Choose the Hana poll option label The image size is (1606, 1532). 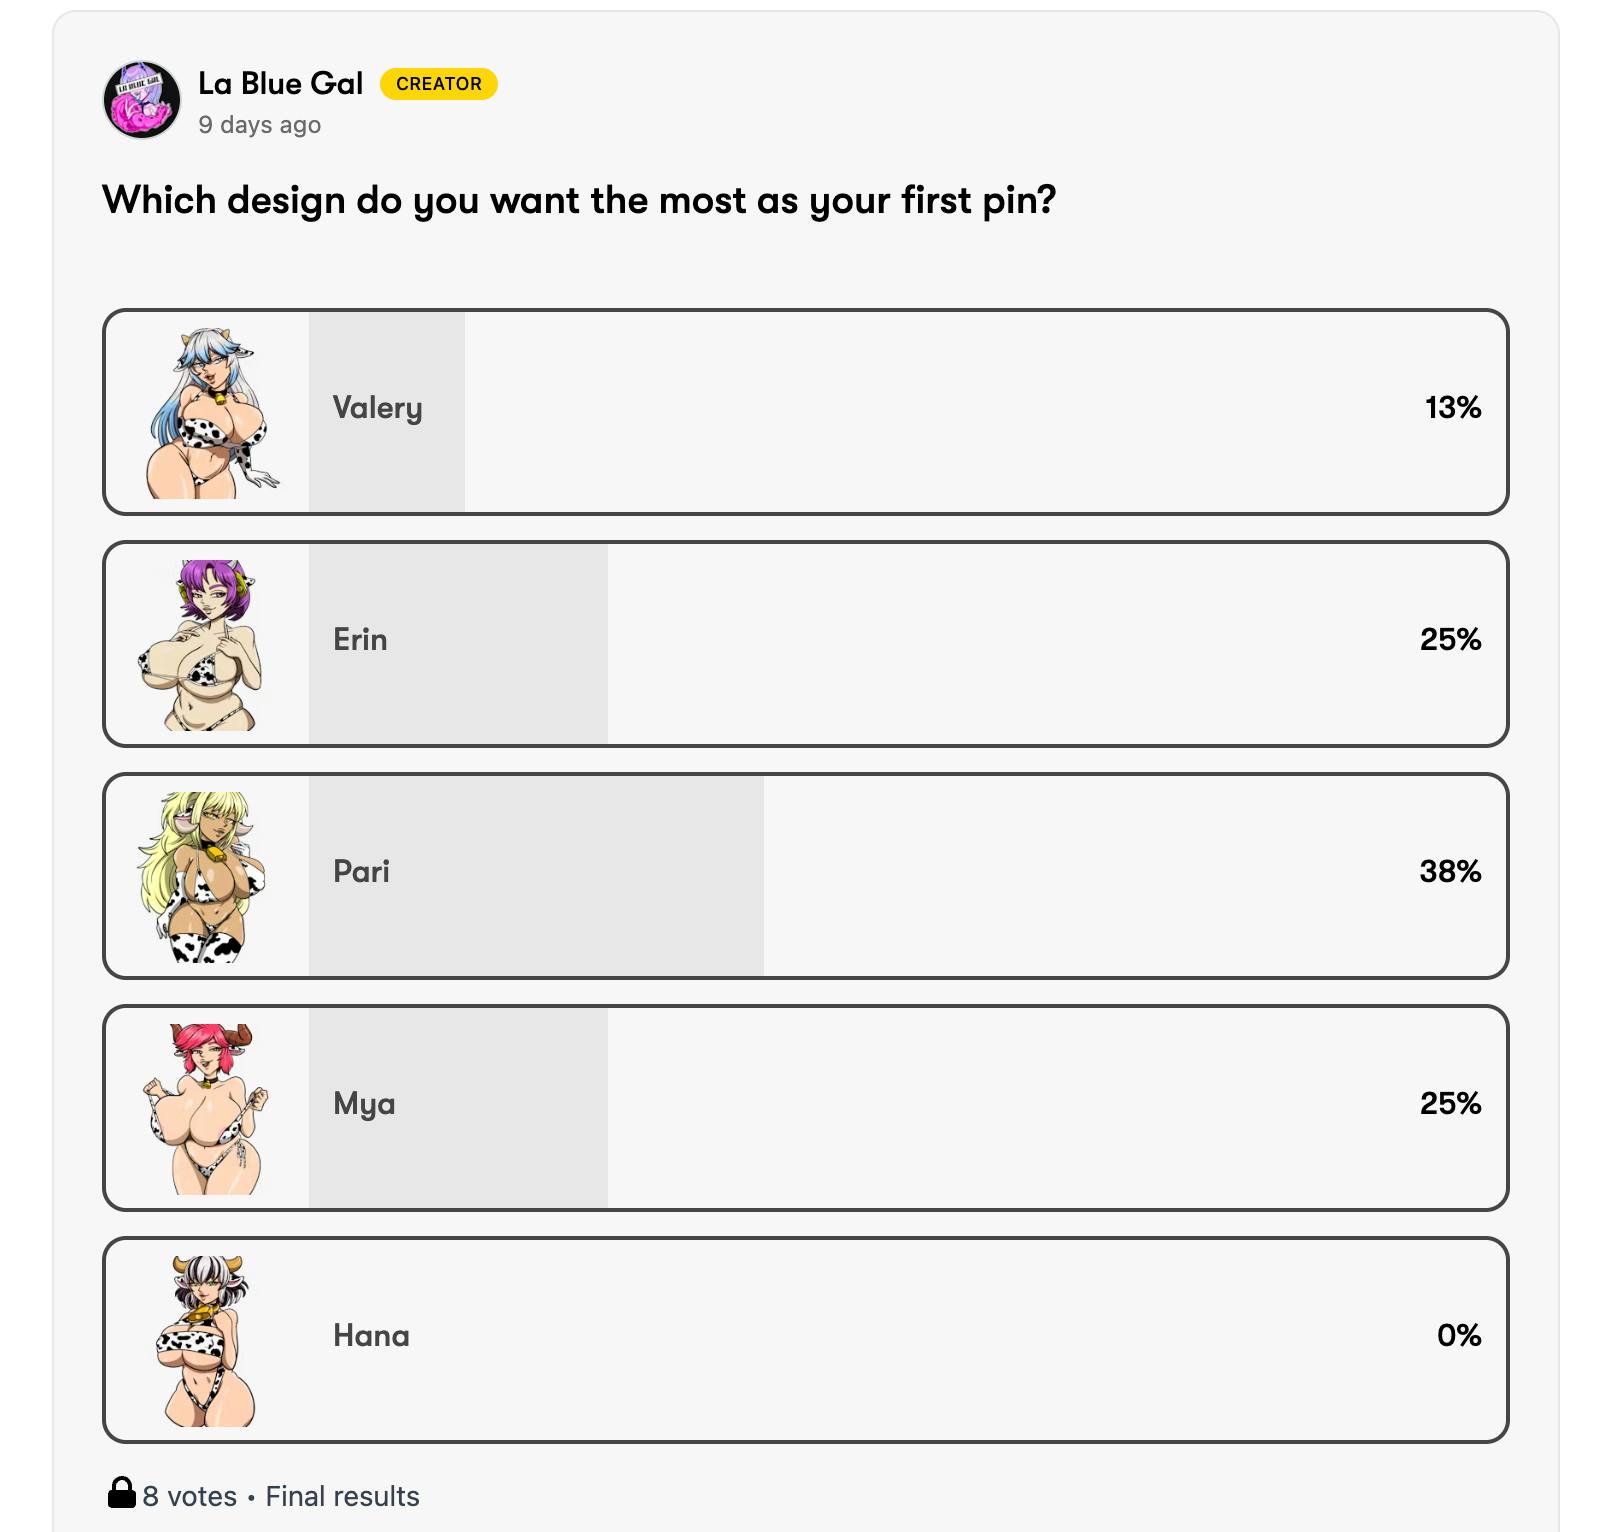[371, 1336]
